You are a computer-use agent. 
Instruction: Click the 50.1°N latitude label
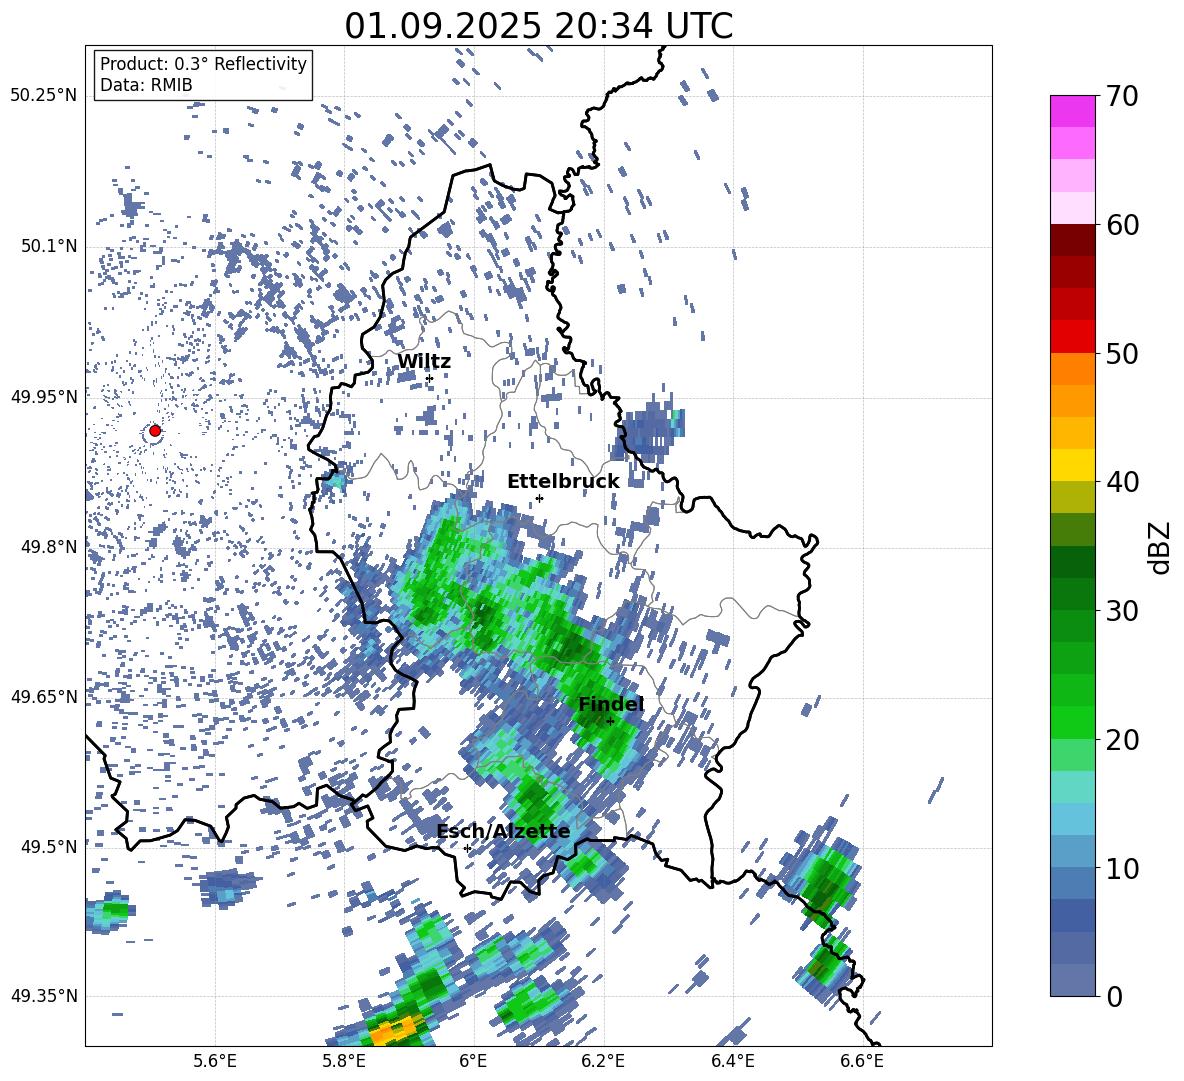48,247
